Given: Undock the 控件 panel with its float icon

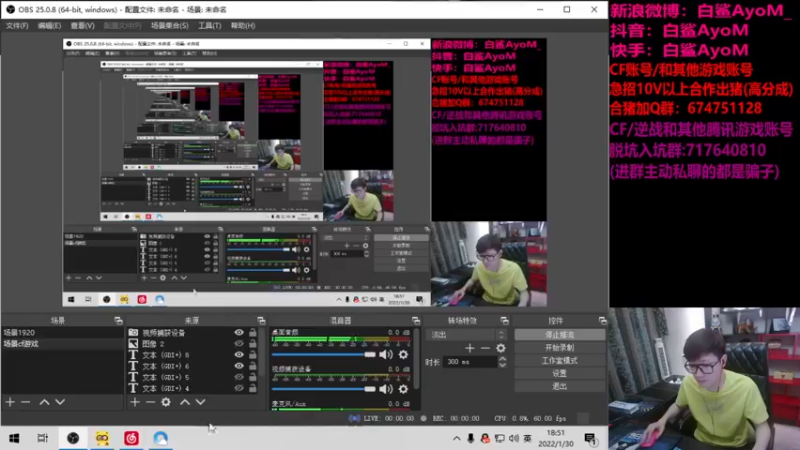Looking at the screenshot, I should [603, 320].
